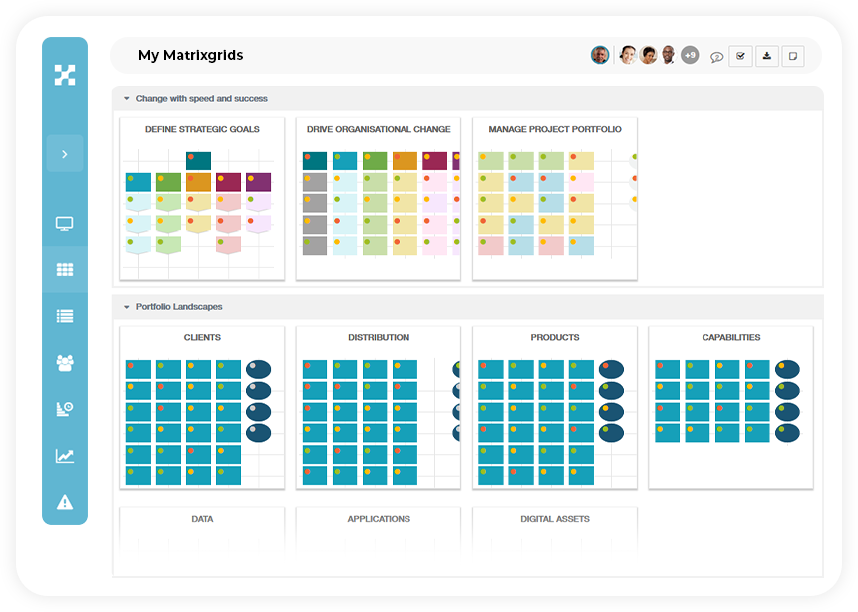Screen dimensions: 858x612
Task: Open the comments speech bubble icon
Action: pos(716,57)
